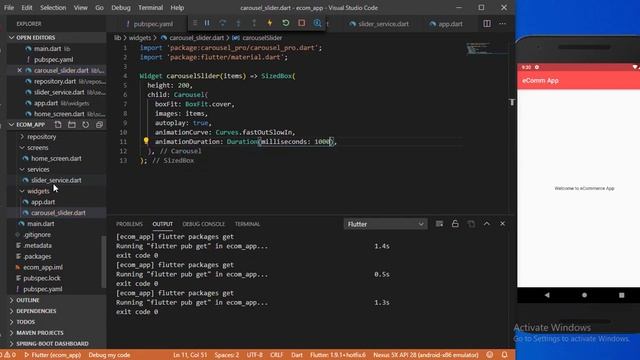
Task: Expand the Dependencies section
Action: 56,311
